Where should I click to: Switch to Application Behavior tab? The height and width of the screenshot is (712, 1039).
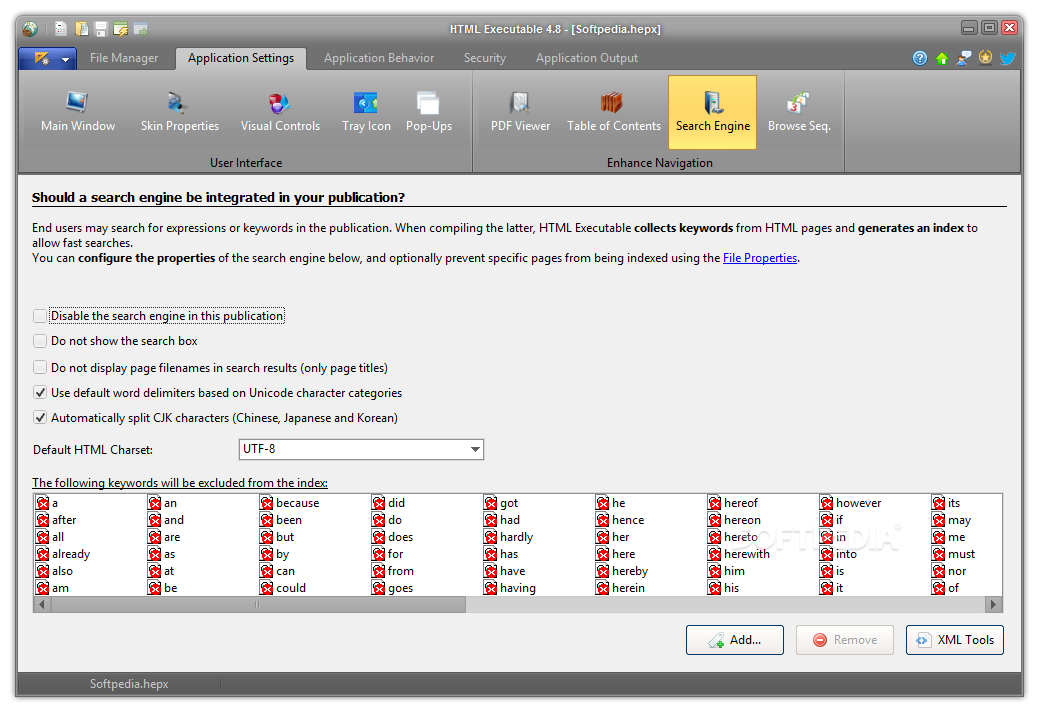click(379, 58)
